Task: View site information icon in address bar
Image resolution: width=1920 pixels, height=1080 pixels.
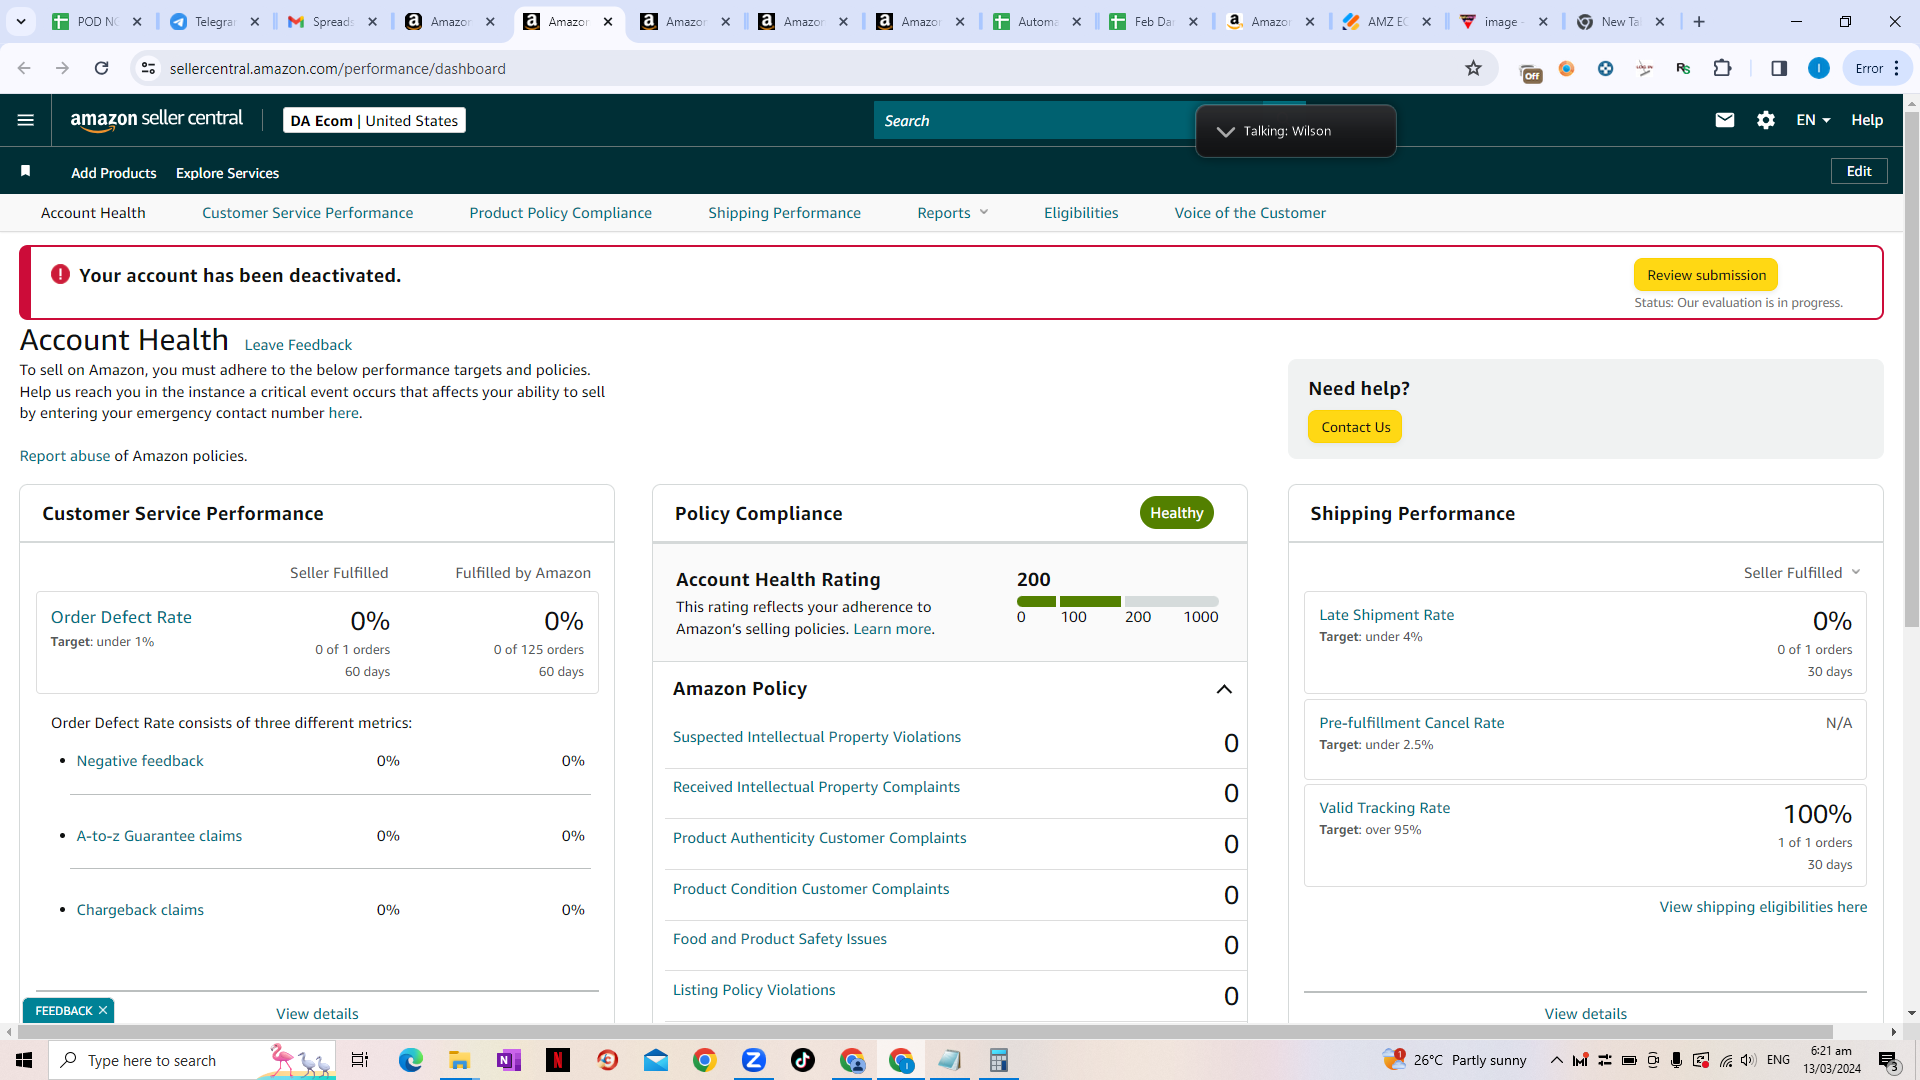Action: [x=148, y=68]
